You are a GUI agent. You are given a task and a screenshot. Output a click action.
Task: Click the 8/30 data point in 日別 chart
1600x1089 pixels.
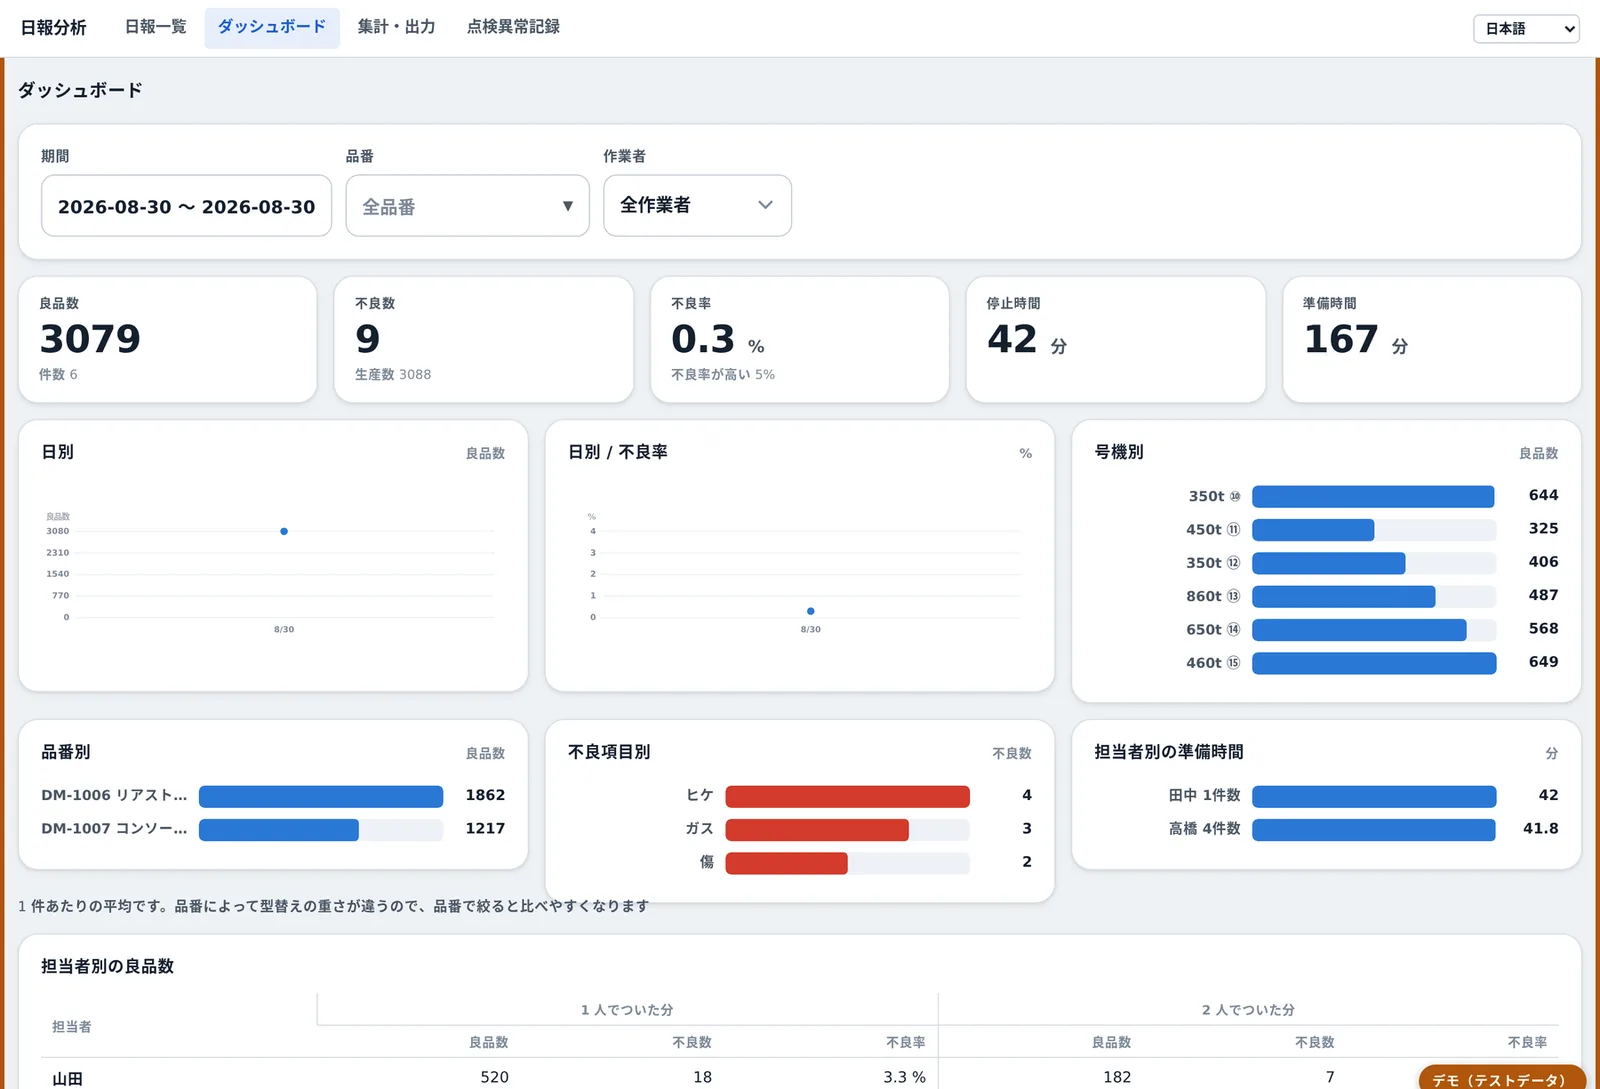284,531
